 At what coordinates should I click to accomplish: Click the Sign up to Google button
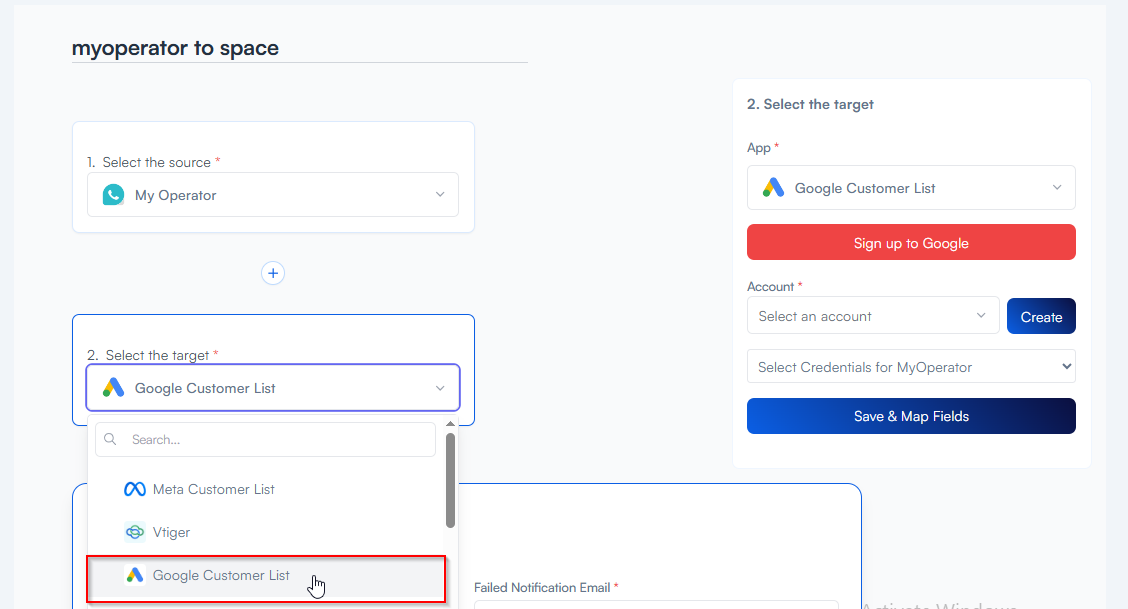[x=911, y=242]
